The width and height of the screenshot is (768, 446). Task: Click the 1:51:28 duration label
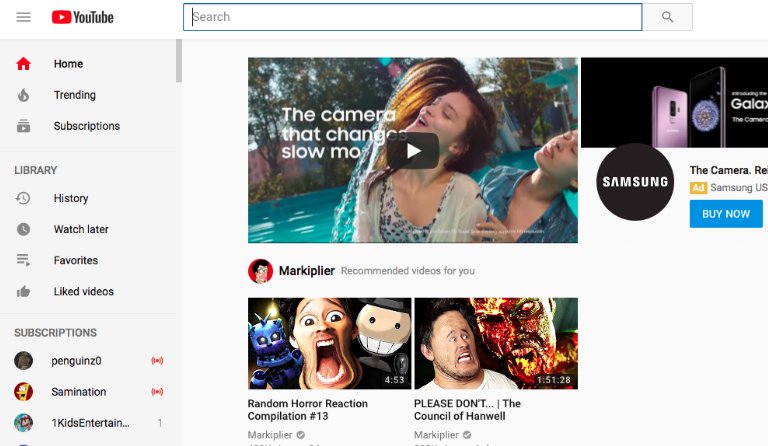[x=554, y=380]
